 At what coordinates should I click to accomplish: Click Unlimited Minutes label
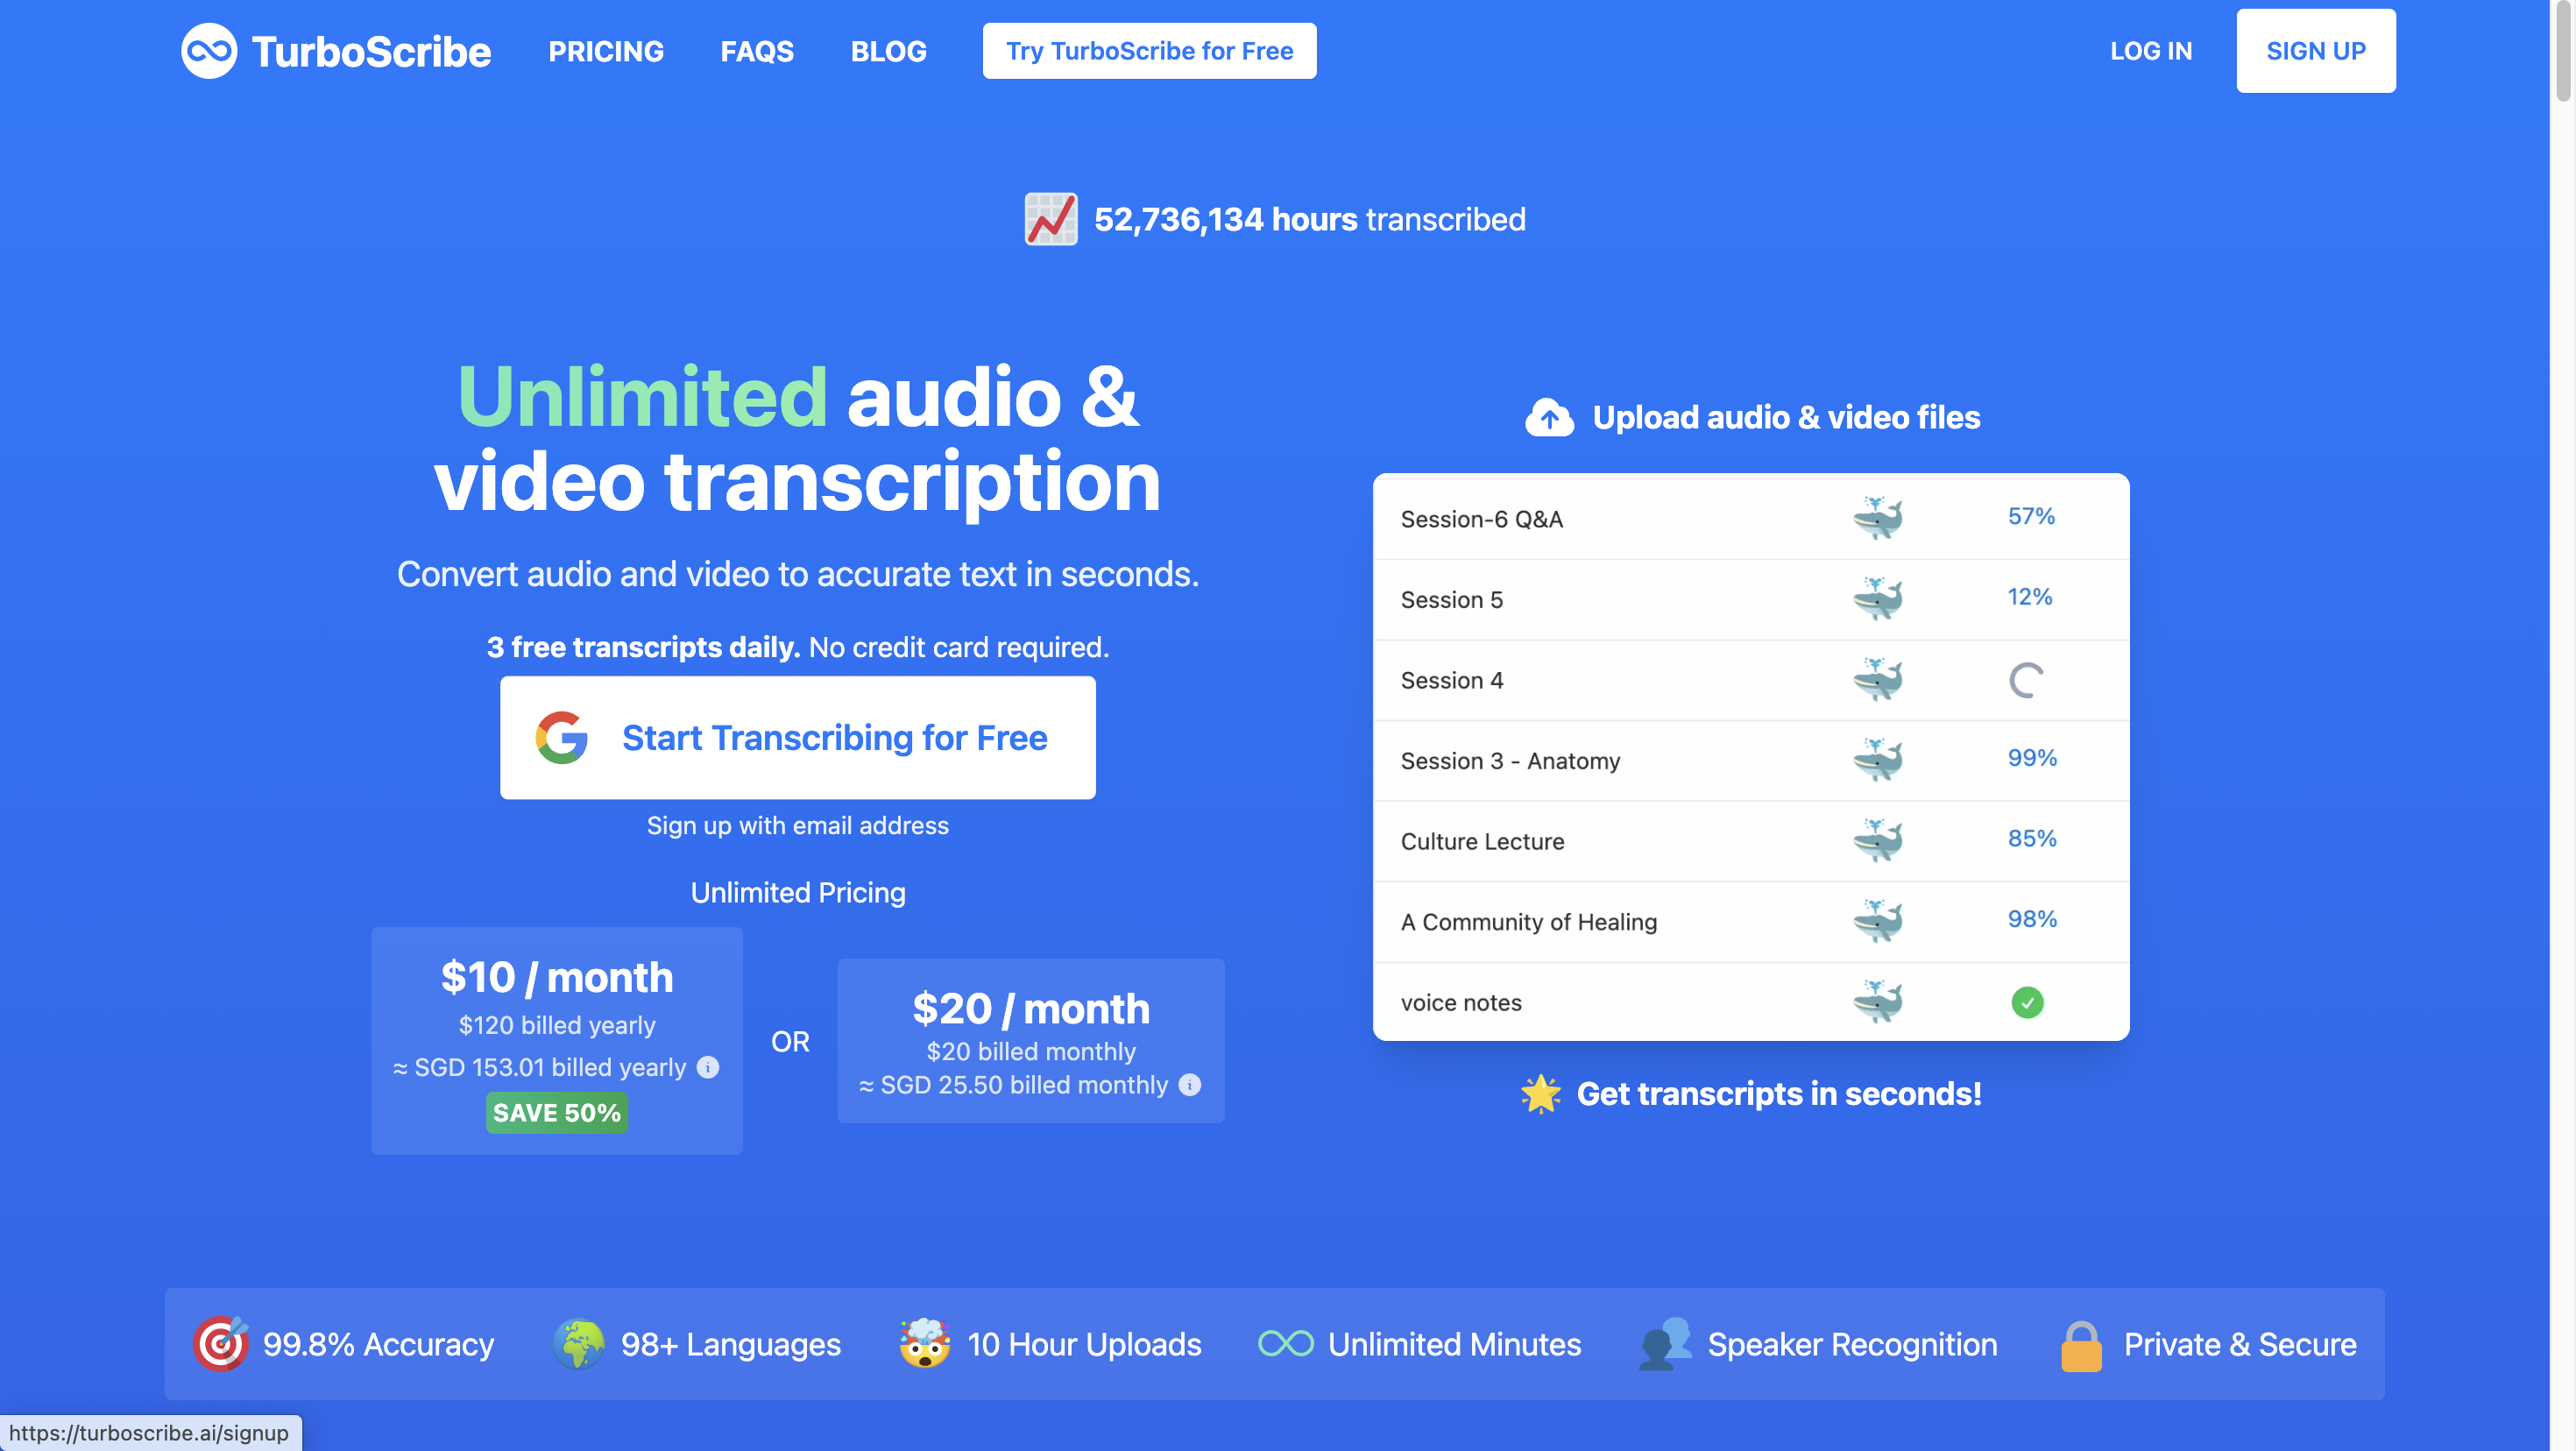(1454, 1345)
